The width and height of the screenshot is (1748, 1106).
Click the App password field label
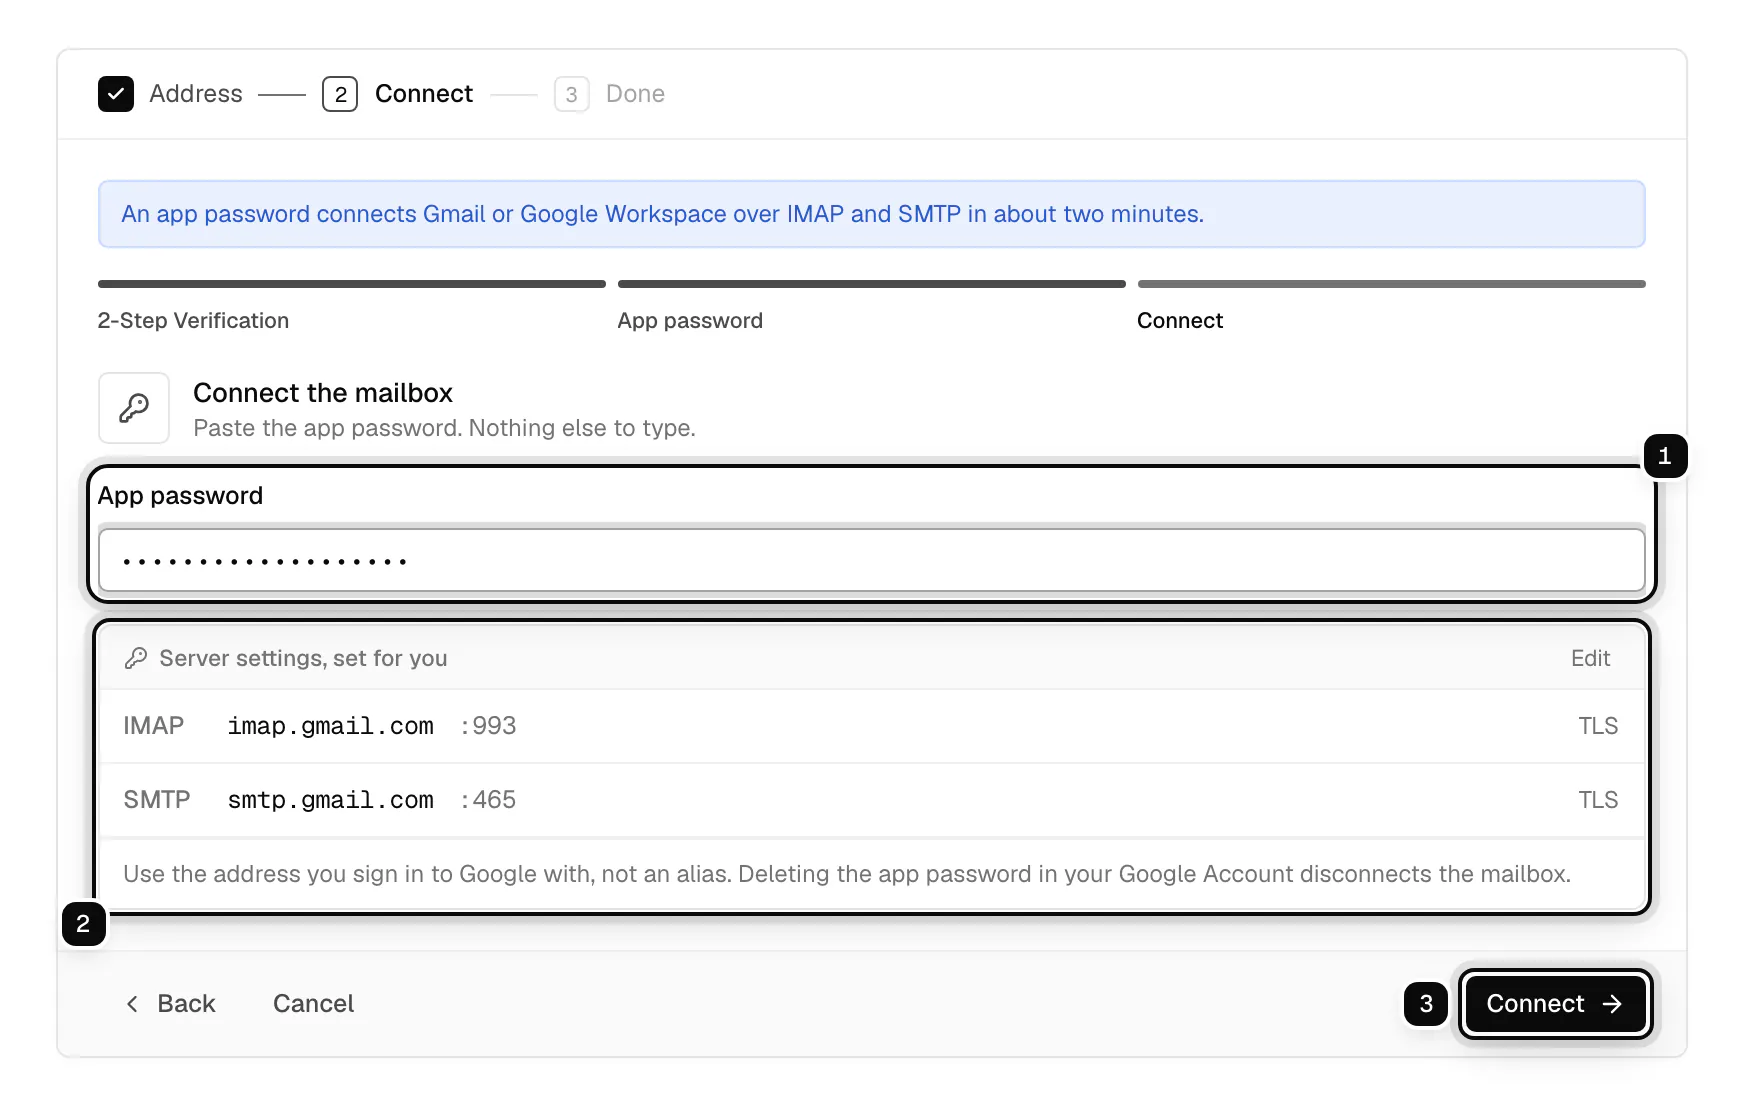pyautogui.click(x=180, y=496)
